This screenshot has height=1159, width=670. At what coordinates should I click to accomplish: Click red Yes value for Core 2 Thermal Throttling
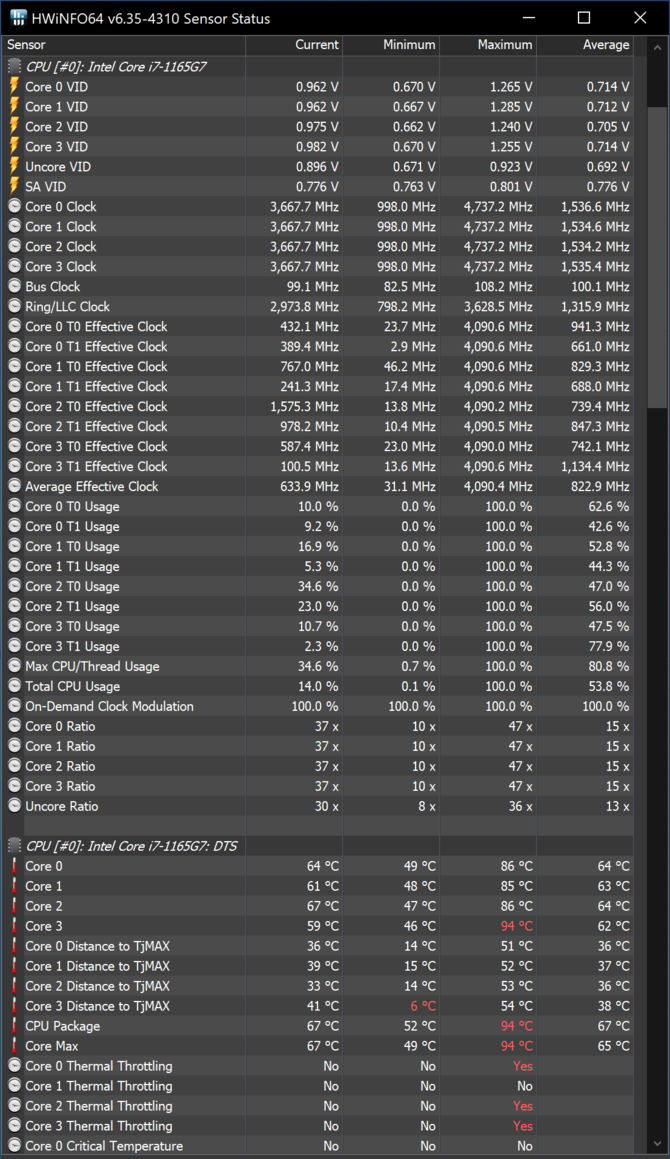coord(523,1105)
